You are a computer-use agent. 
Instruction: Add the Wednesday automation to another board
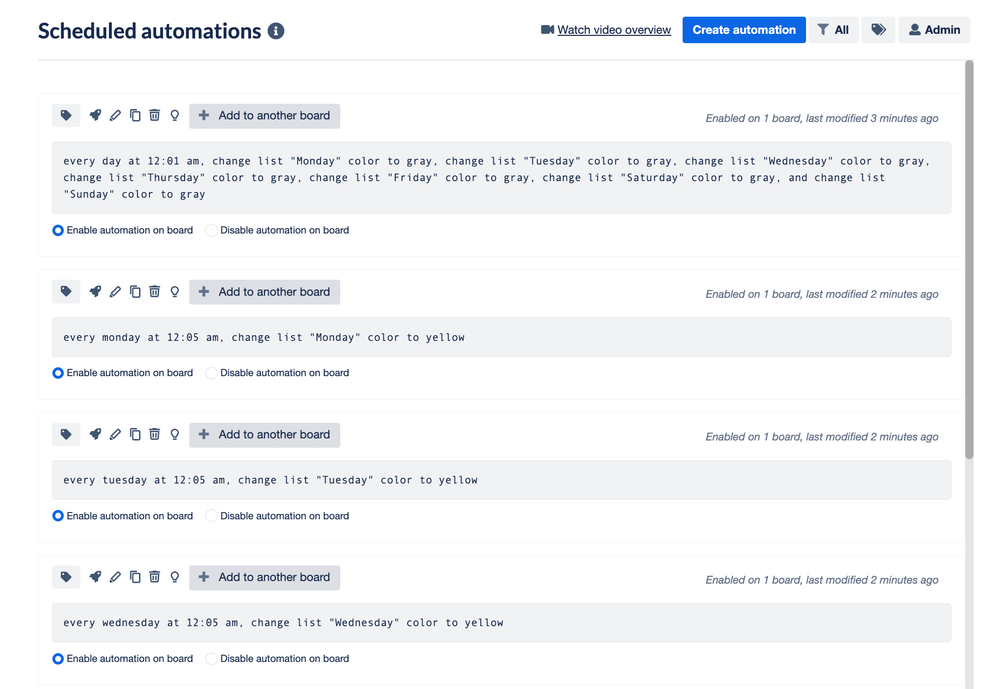point(264,577)
